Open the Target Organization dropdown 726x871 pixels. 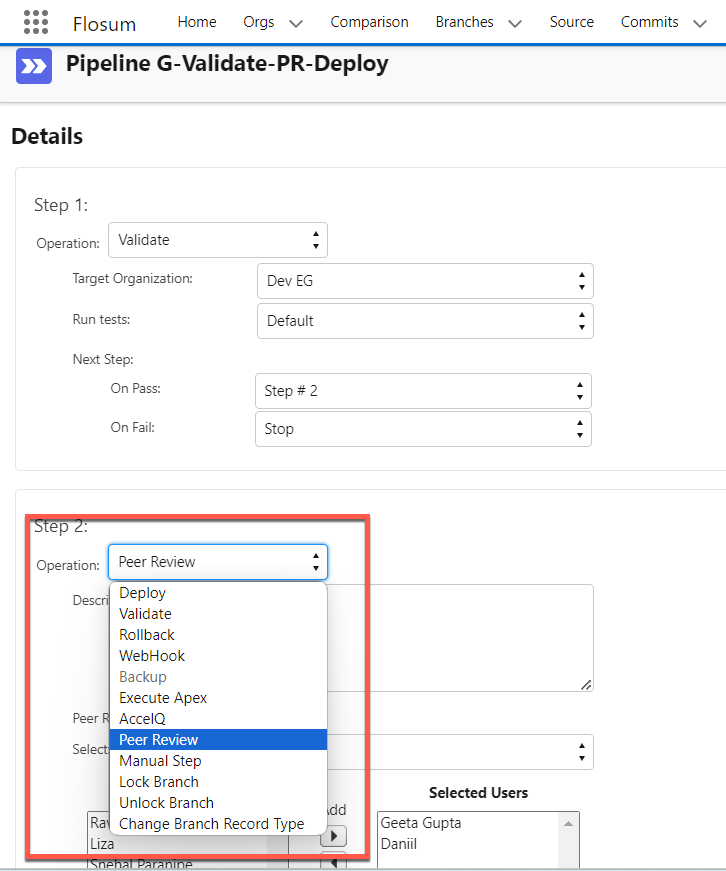tap(424, 281)
